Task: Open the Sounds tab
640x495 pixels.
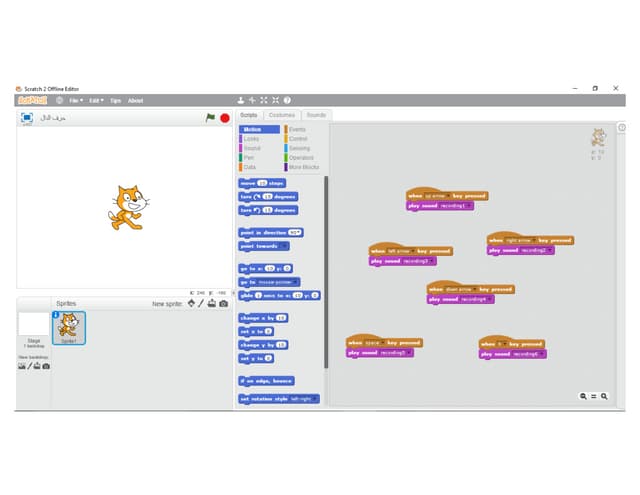Action: point(316,115)
